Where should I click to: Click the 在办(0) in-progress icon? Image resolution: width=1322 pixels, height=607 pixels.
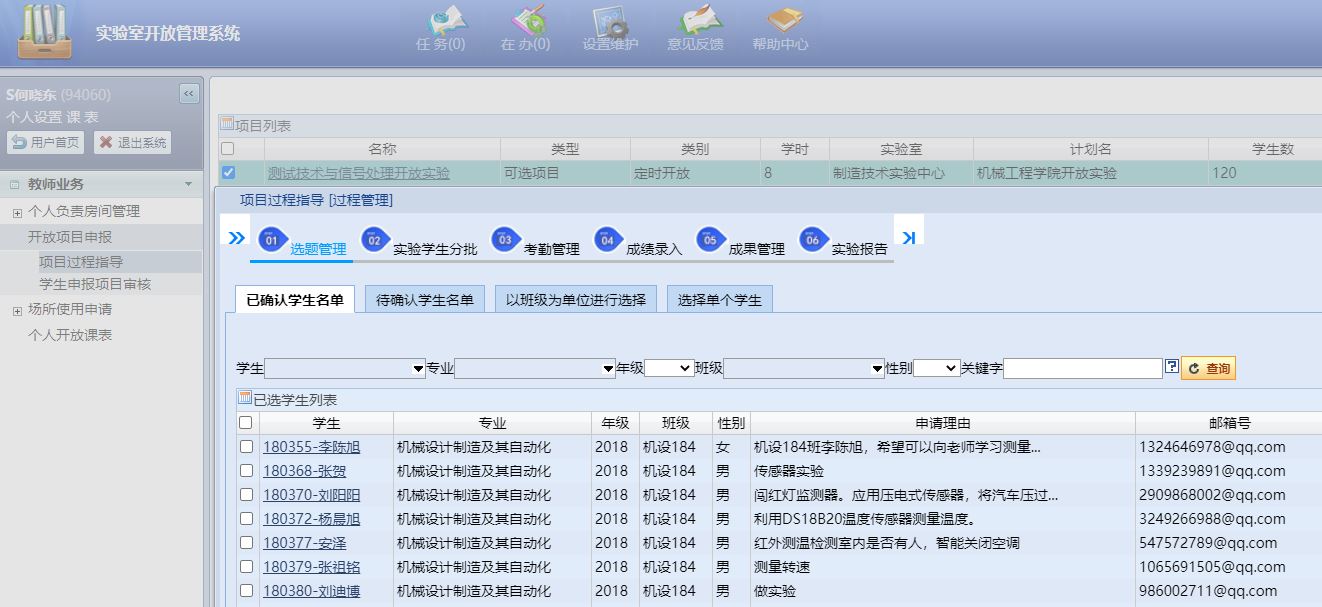(526, 28)
